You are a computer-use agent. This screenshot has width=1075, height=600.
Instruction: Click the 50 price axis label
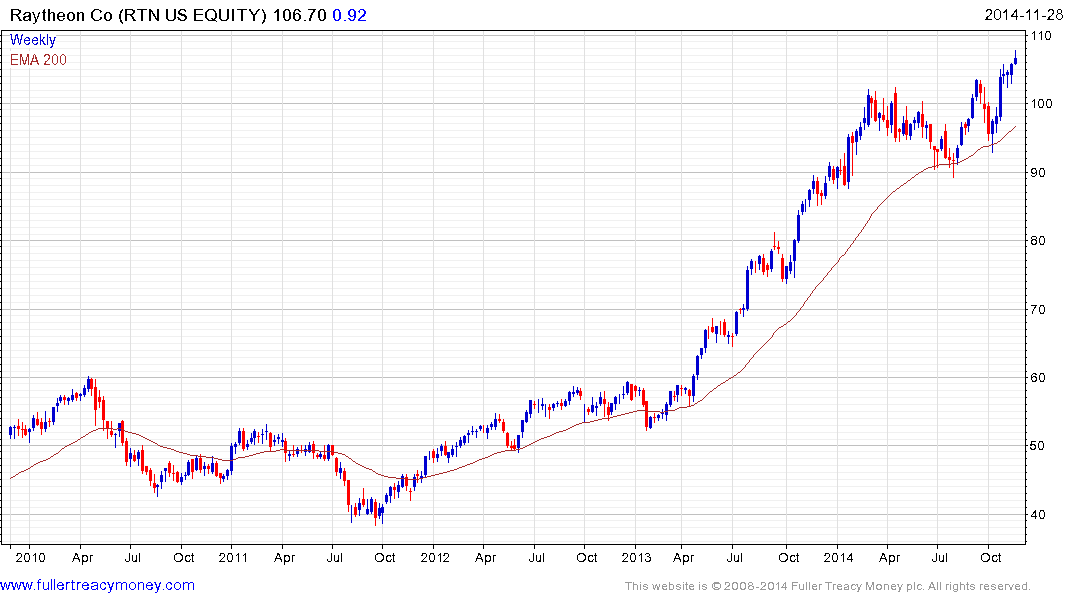(x=1038, y=446)
